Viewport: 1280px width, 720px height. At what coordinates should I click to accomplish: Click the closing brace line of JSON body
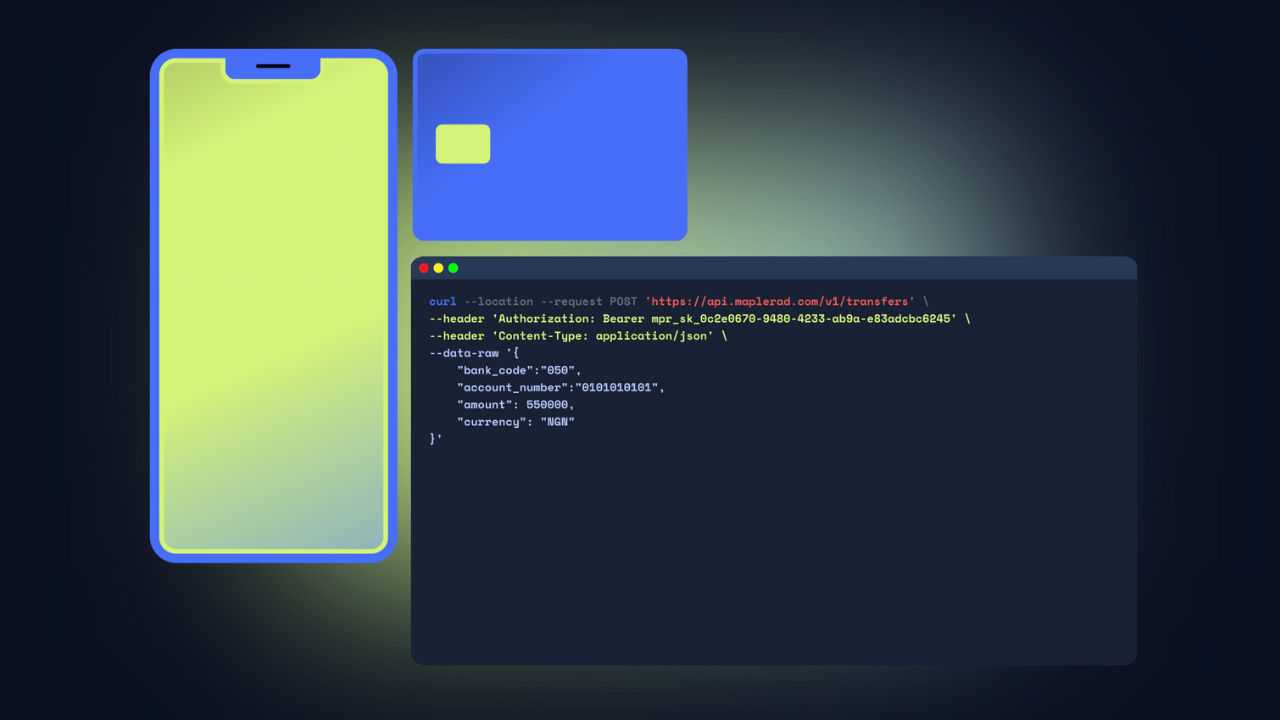point(436,438)
